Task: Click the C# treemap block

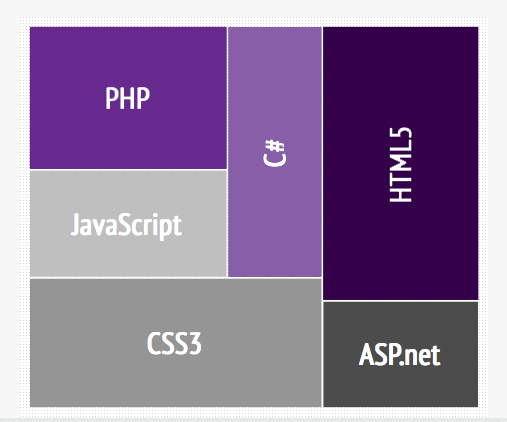Action: [275, 152]
